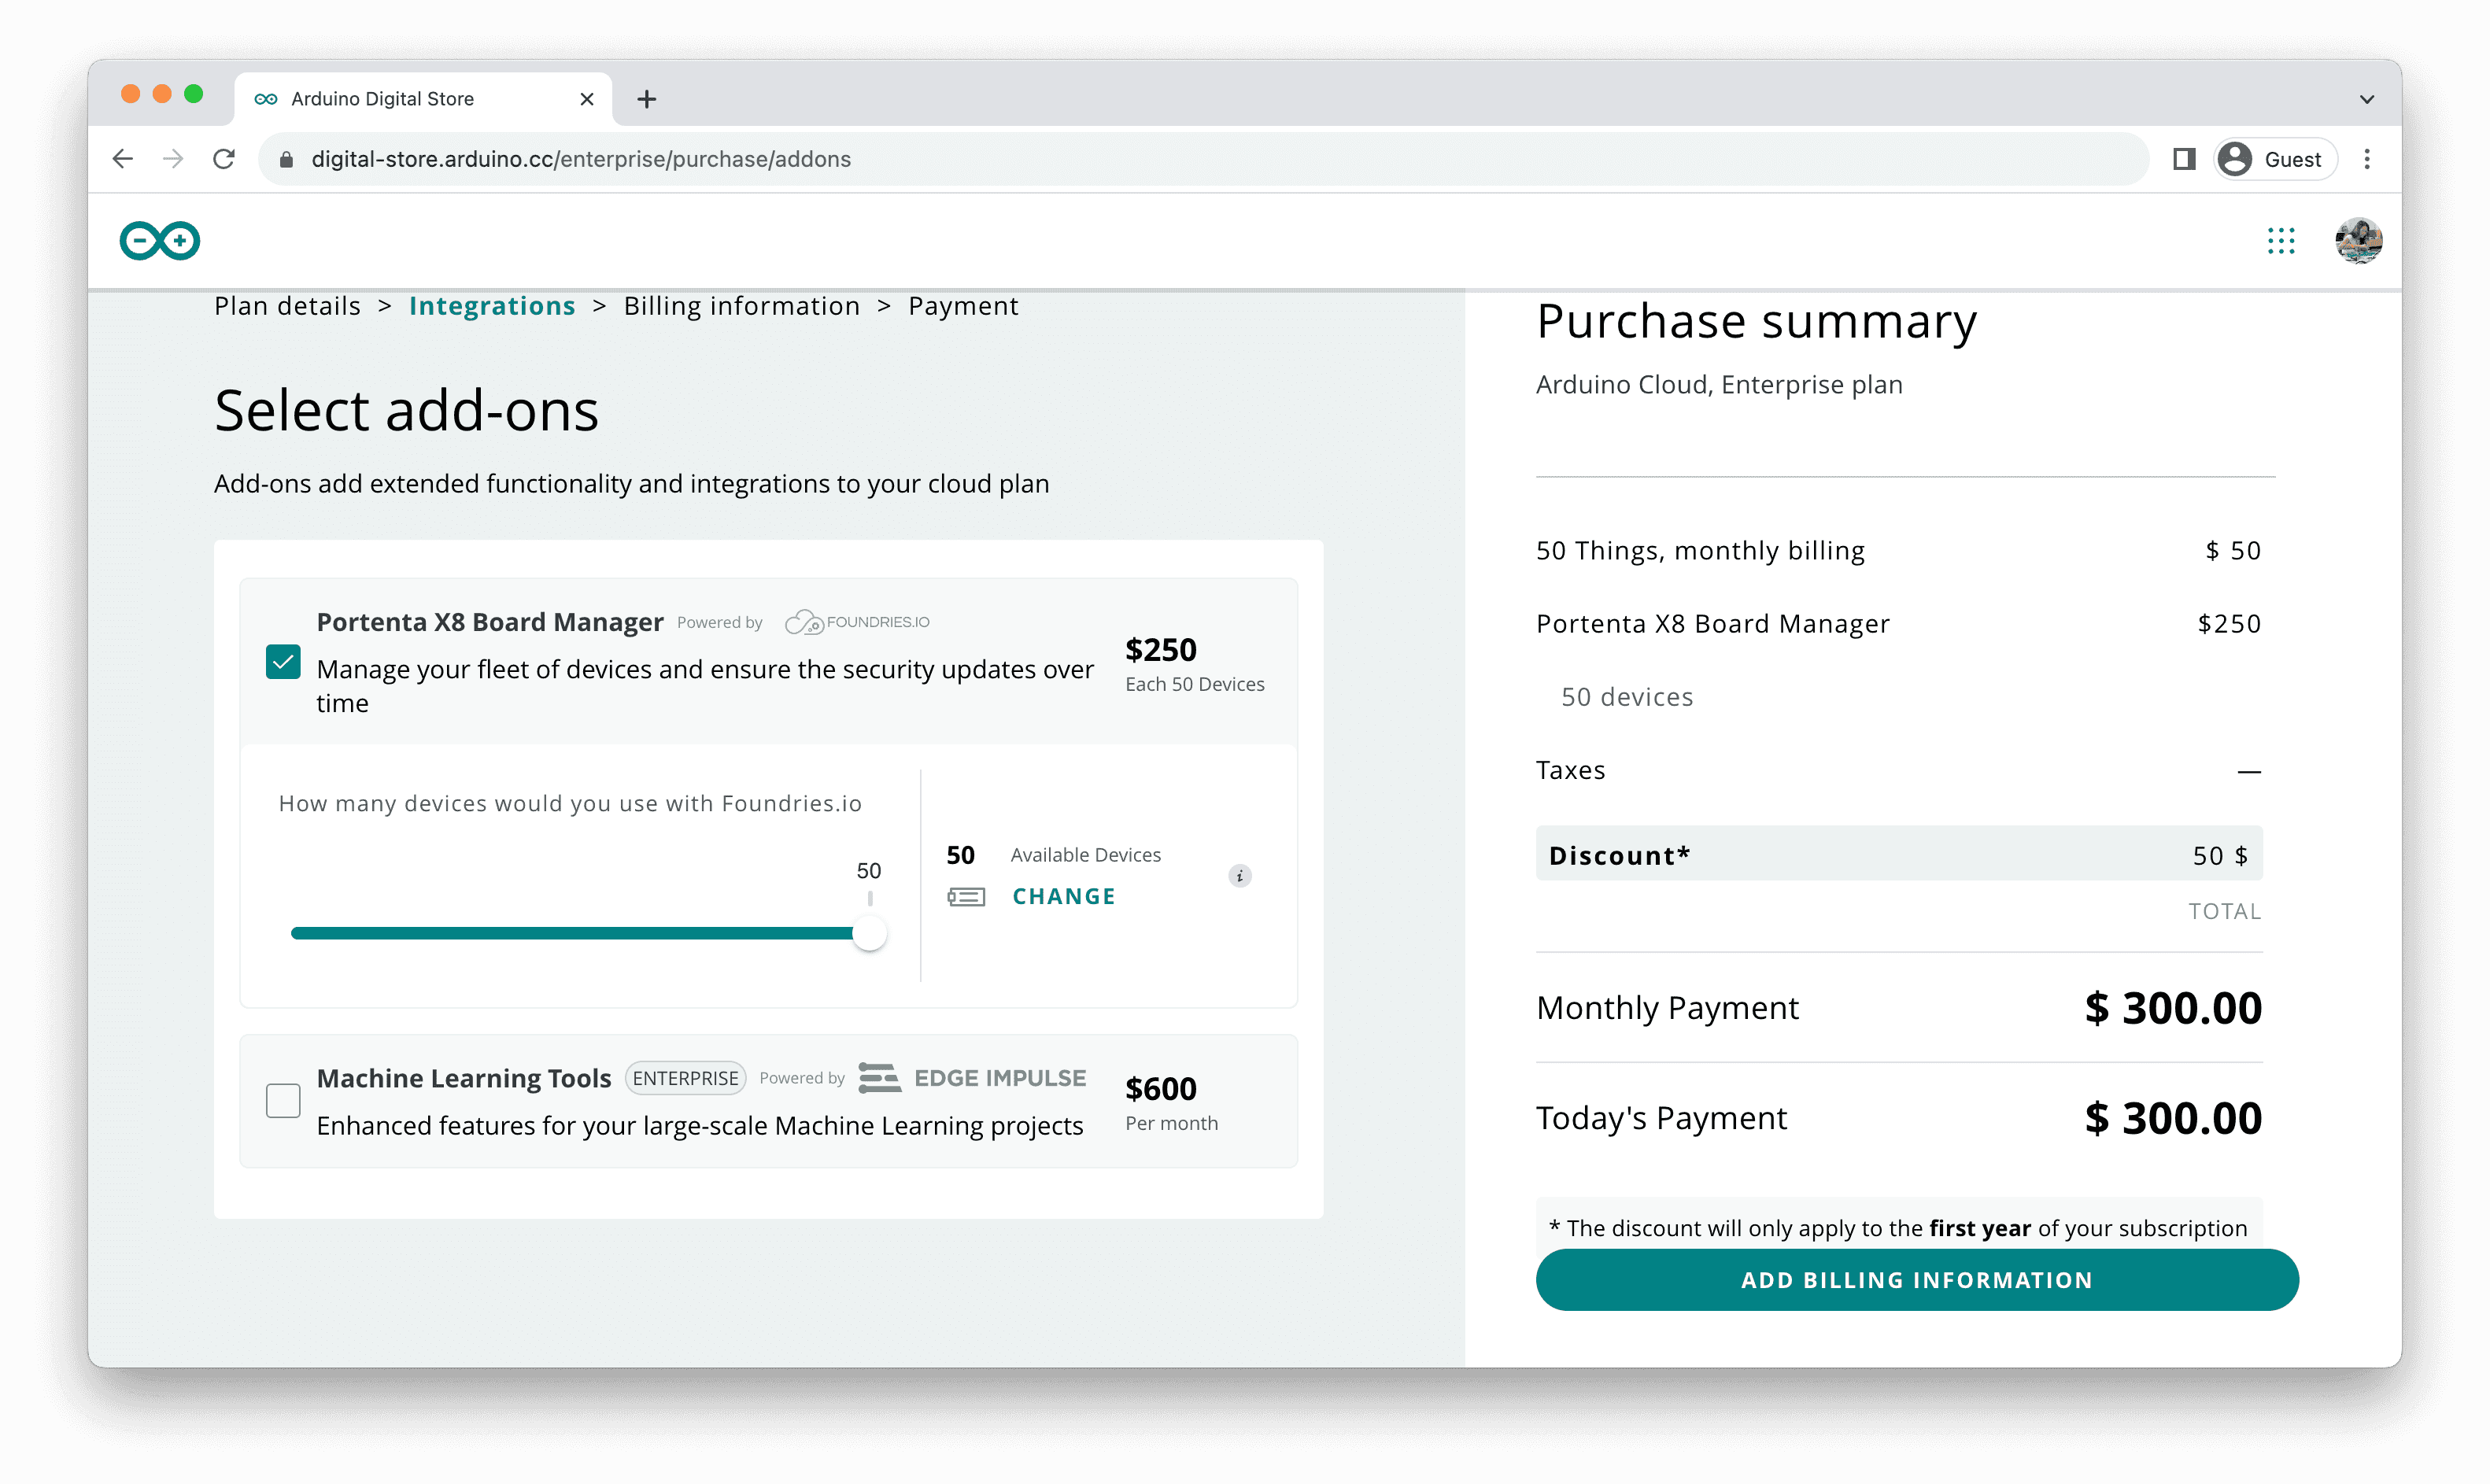Viewport: 2490px width, 1484px height.
Task: Click the user profile avatar
Action: pyautogui.click(x=2358, y=240)
